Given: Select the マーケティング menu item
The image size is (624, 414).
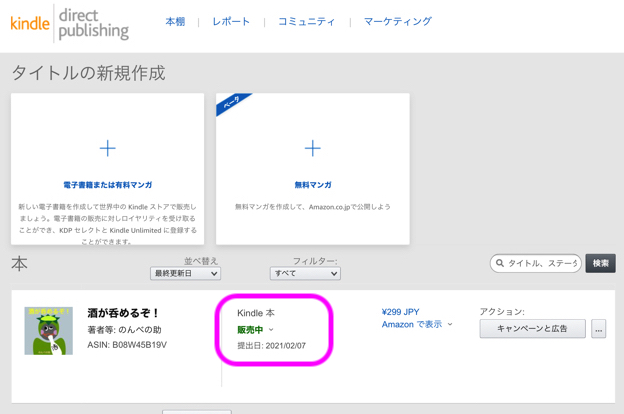Looking at the screenshot, I should 397,21.
